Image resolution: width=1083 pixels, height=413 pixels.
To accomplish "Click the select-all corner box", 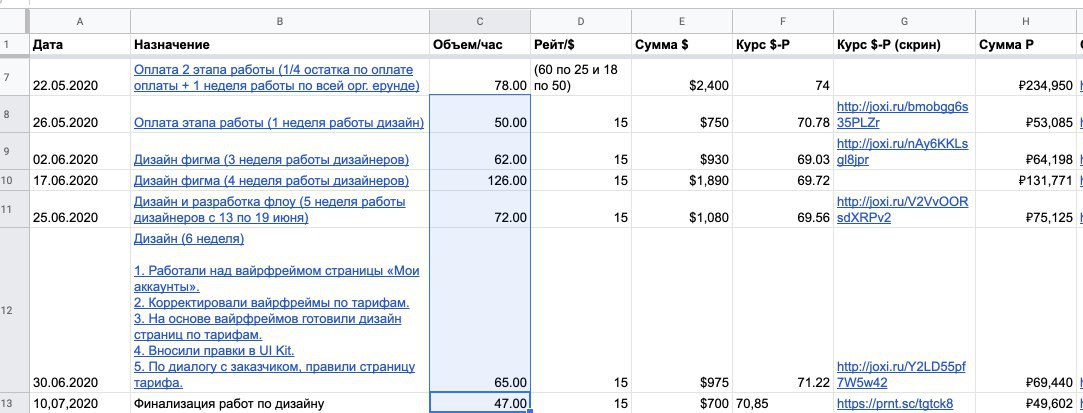I will tap(14, 21).
